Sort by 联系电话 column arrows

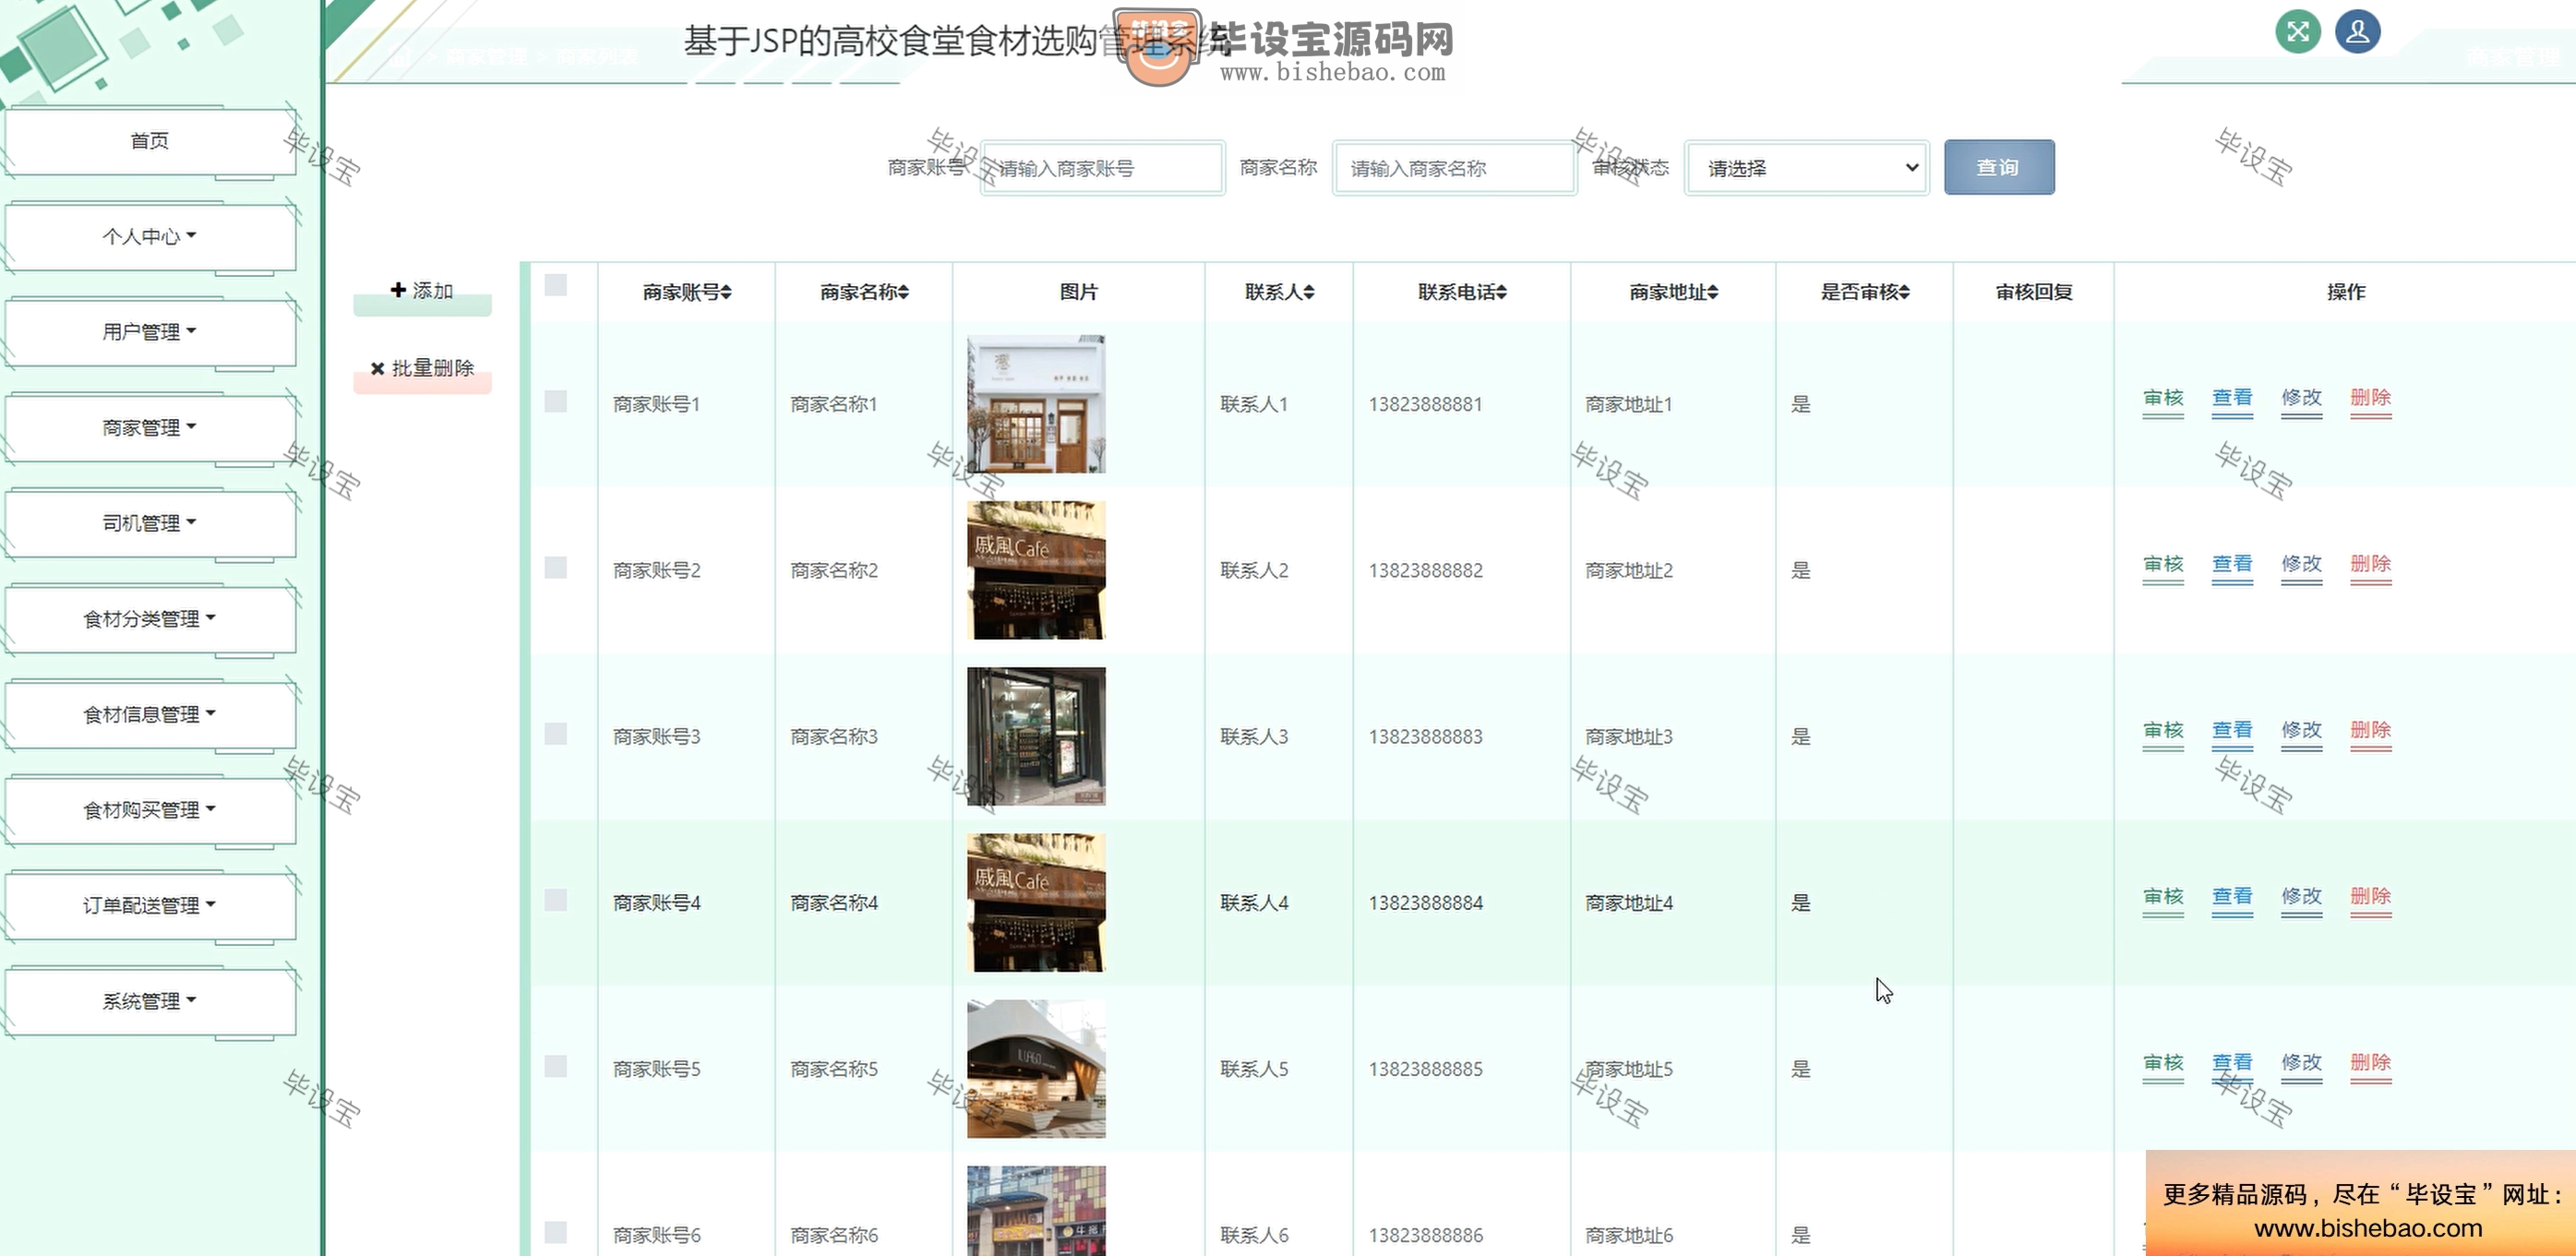tap(1501, 292)
